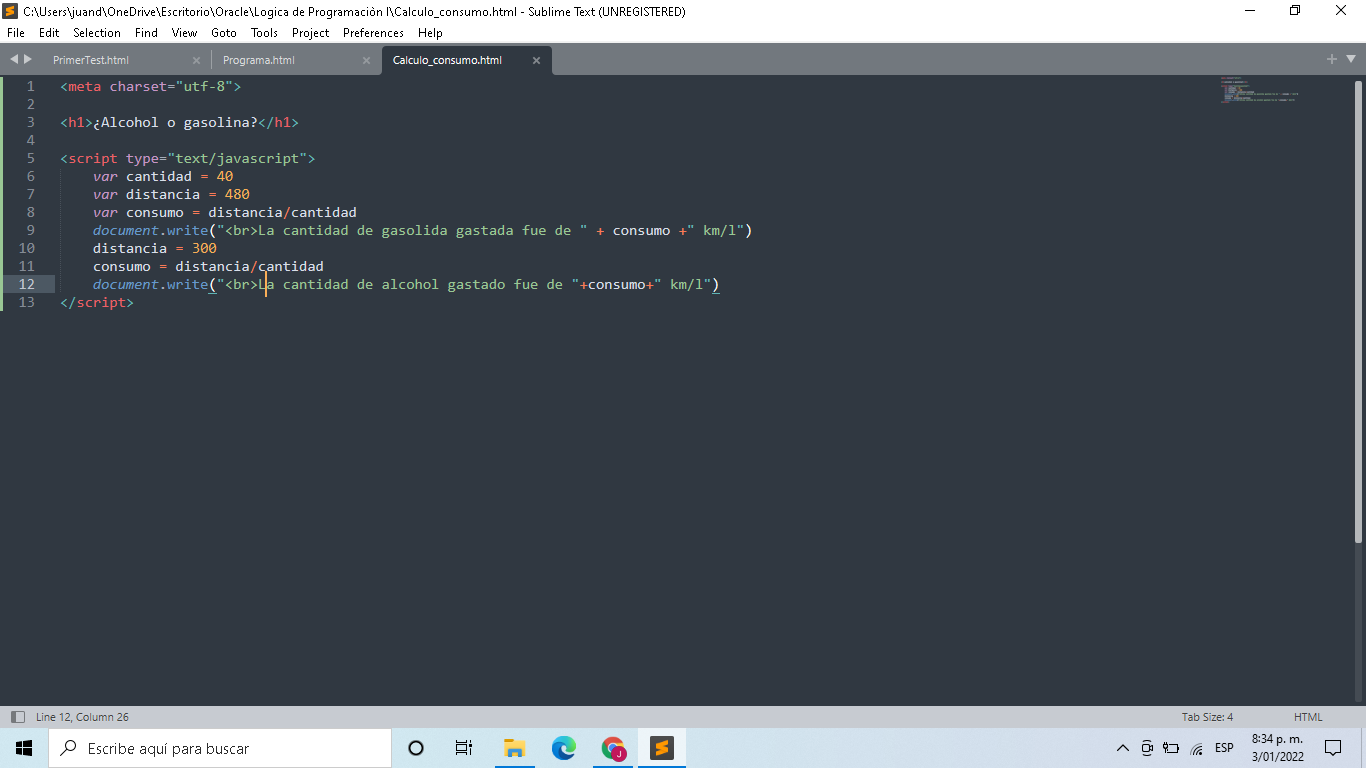Click the vertical editor scrollbar

[x=1358, y=310]
